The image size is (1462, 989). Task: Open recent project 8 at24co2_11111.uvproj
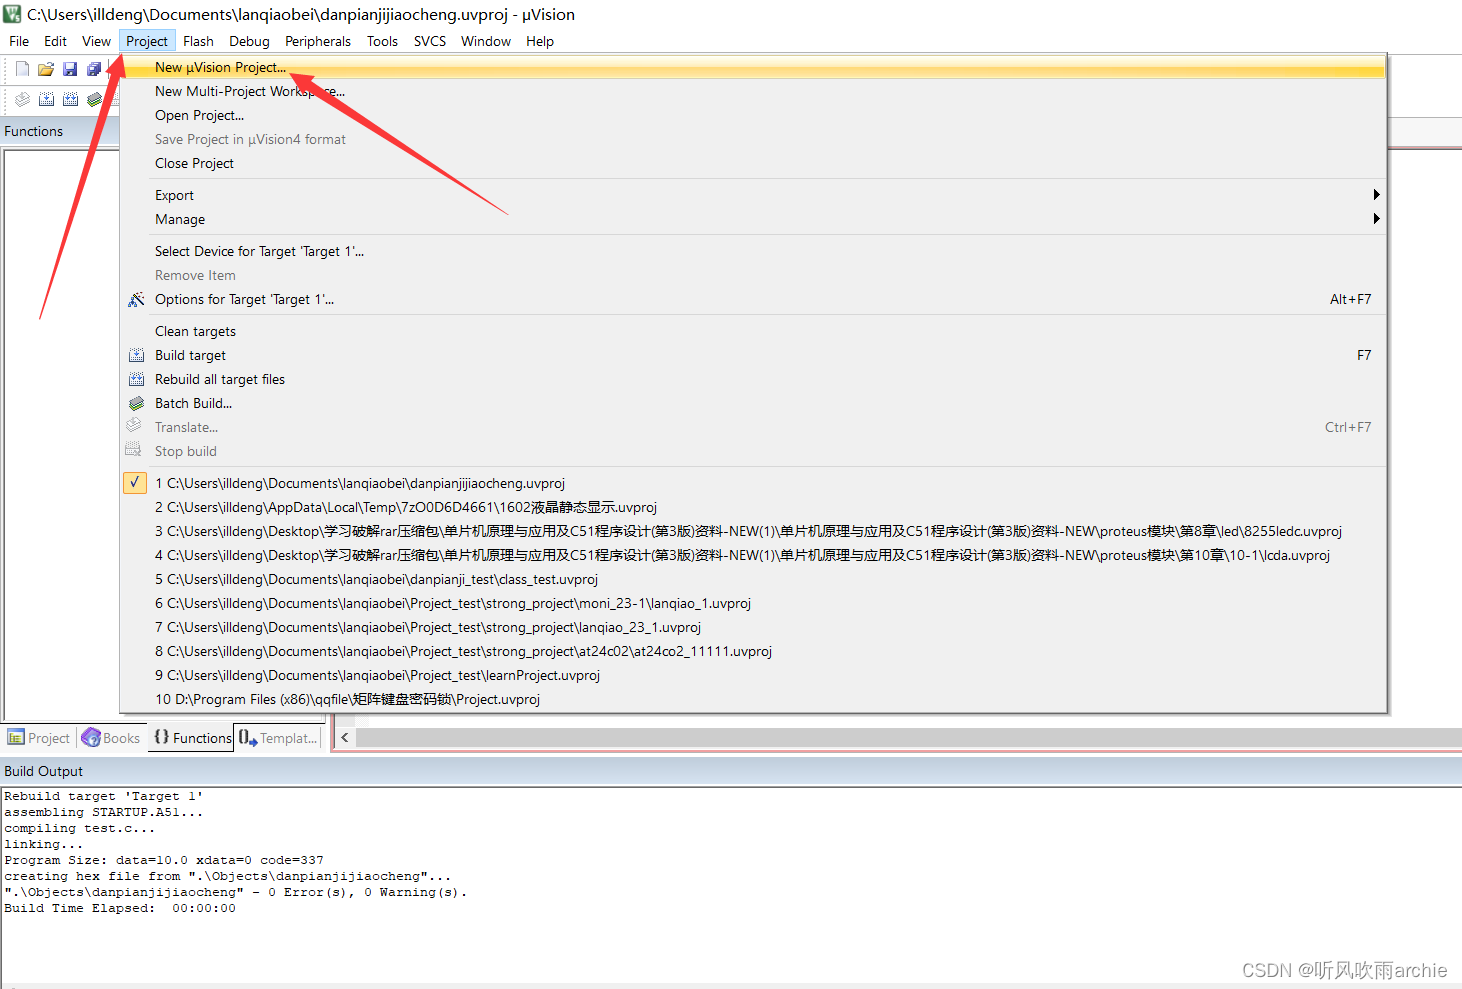tap(753, 651)
